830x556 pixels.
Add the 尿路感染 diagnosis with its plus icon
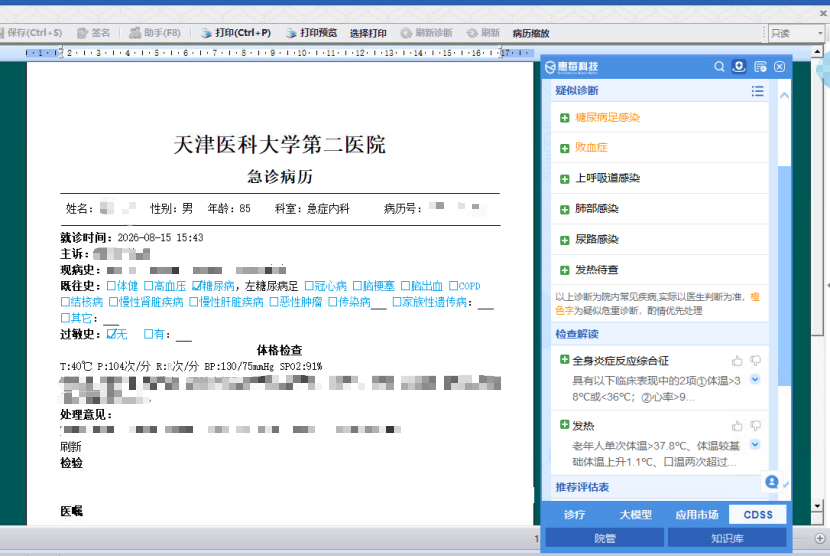coord(564,240)
